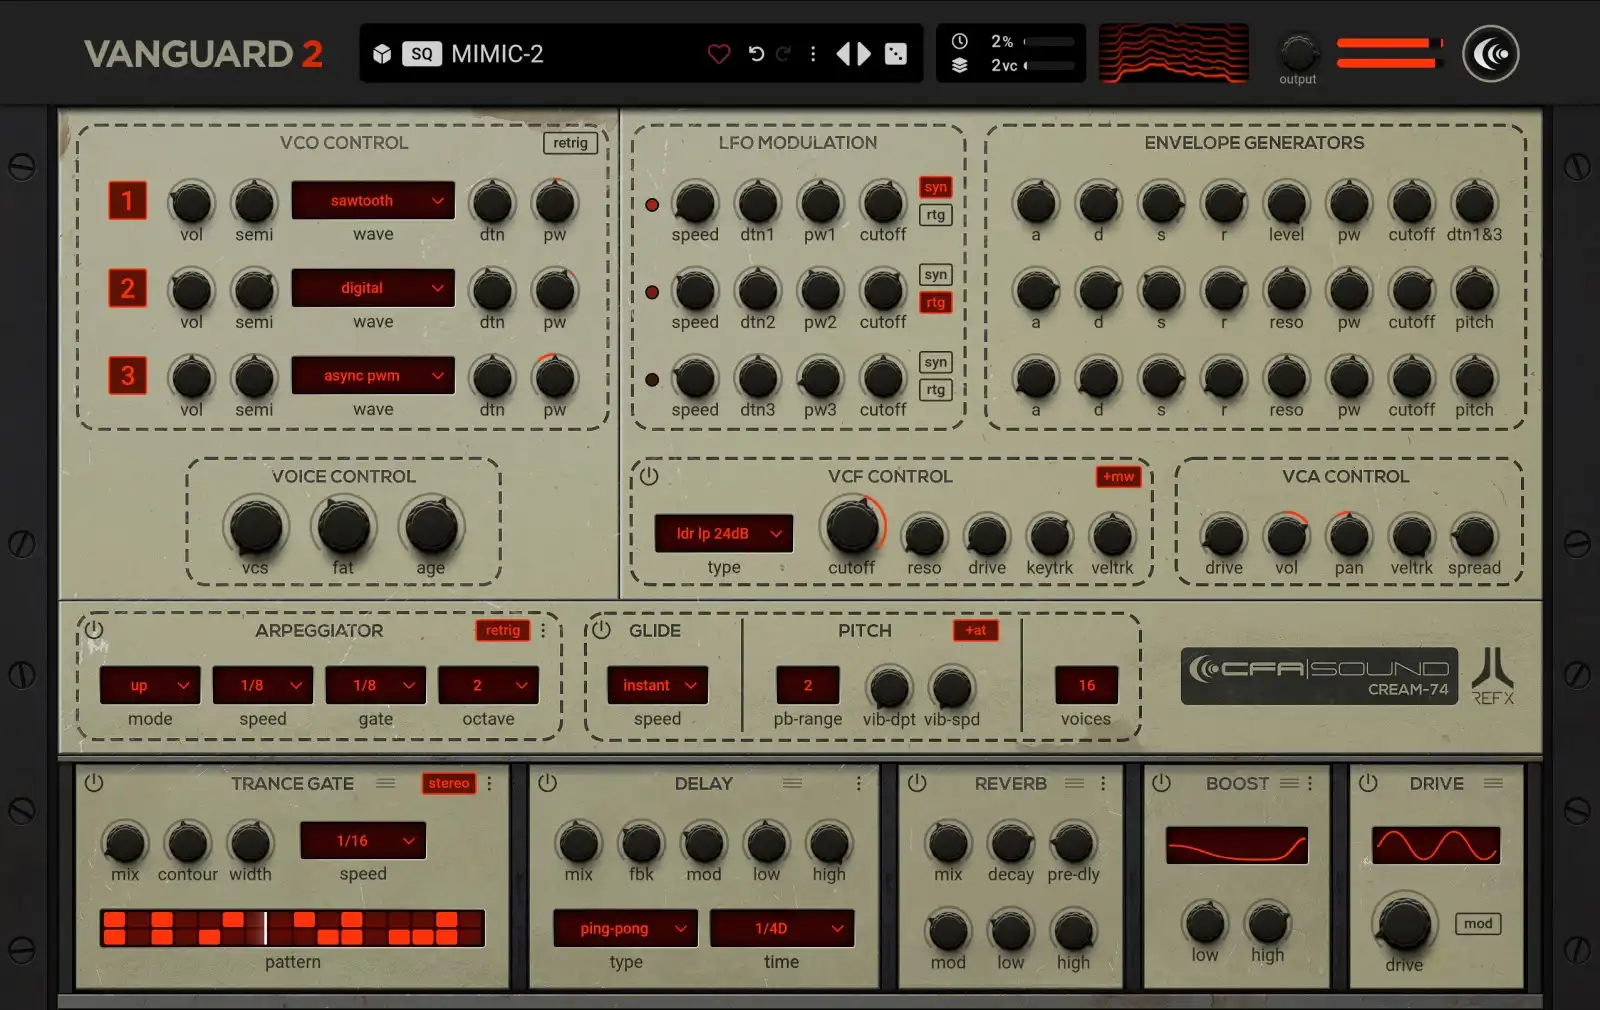Toggle the Pitch +at switch

[x=975, y=630]
